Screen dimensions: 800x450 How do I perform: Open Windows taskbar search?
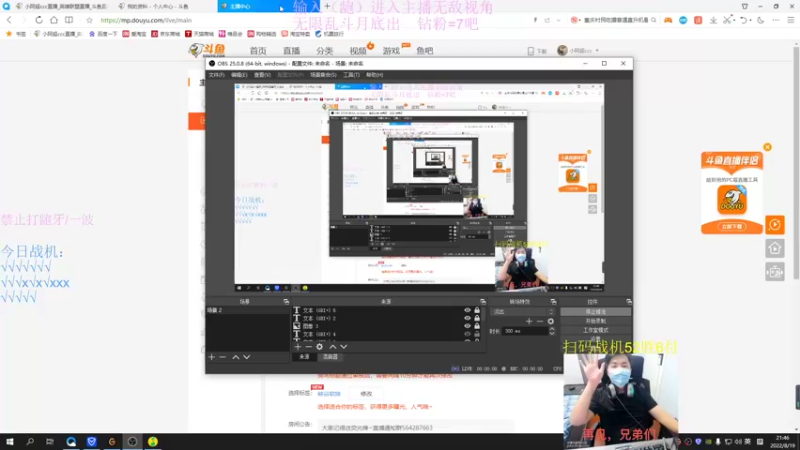30,441
